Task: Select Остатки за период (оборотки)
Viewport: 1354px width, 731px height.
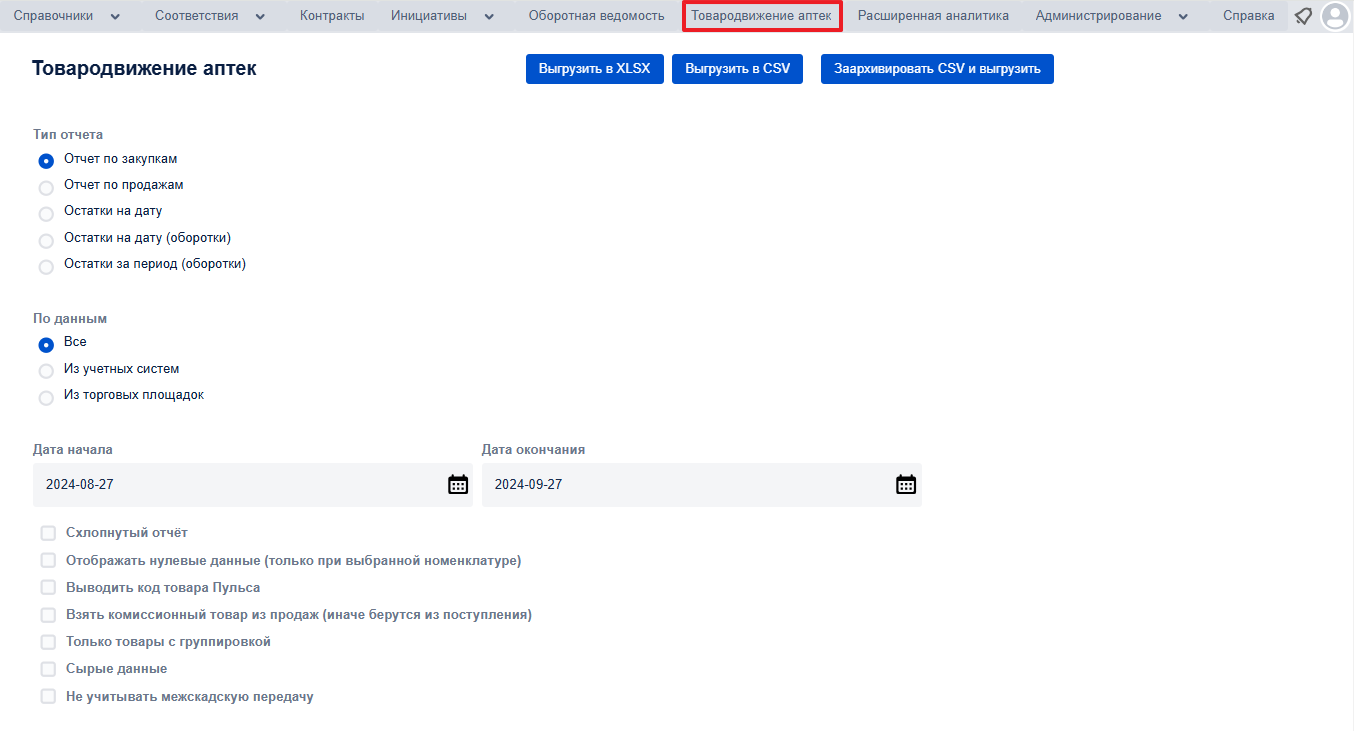Action: [x=46, y=266]
